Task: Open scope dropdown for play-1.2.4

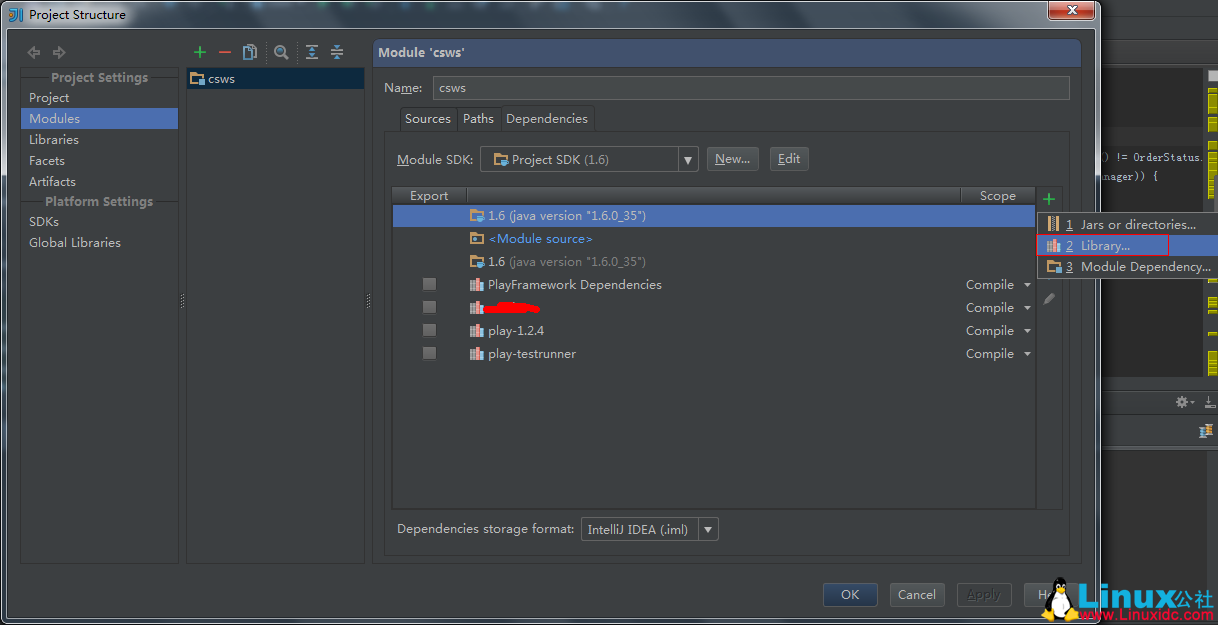Action: pyautogui.click(x=1026, y=331)
